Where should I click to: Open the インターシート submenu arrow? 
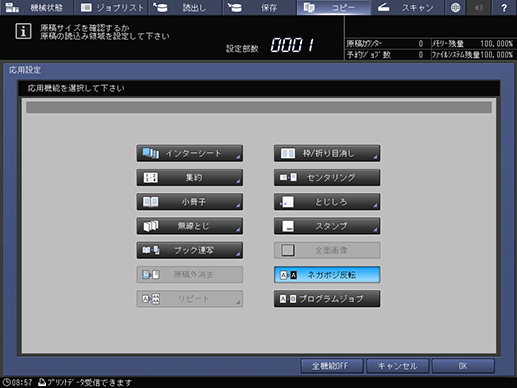coord(238,157)
